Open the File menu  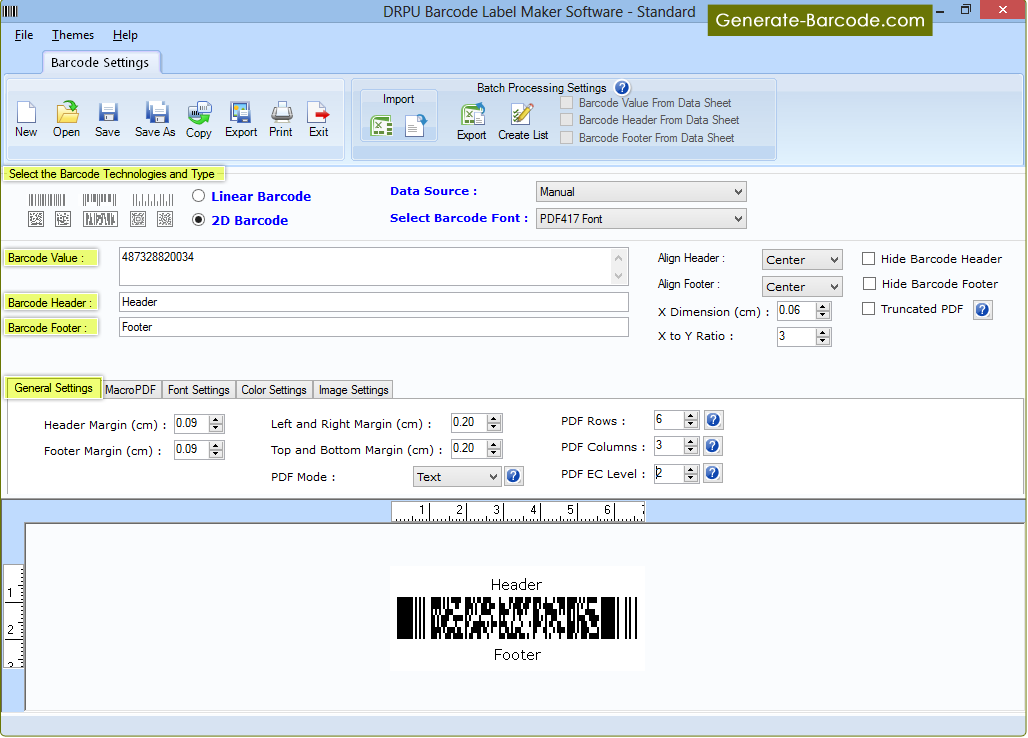24,35
